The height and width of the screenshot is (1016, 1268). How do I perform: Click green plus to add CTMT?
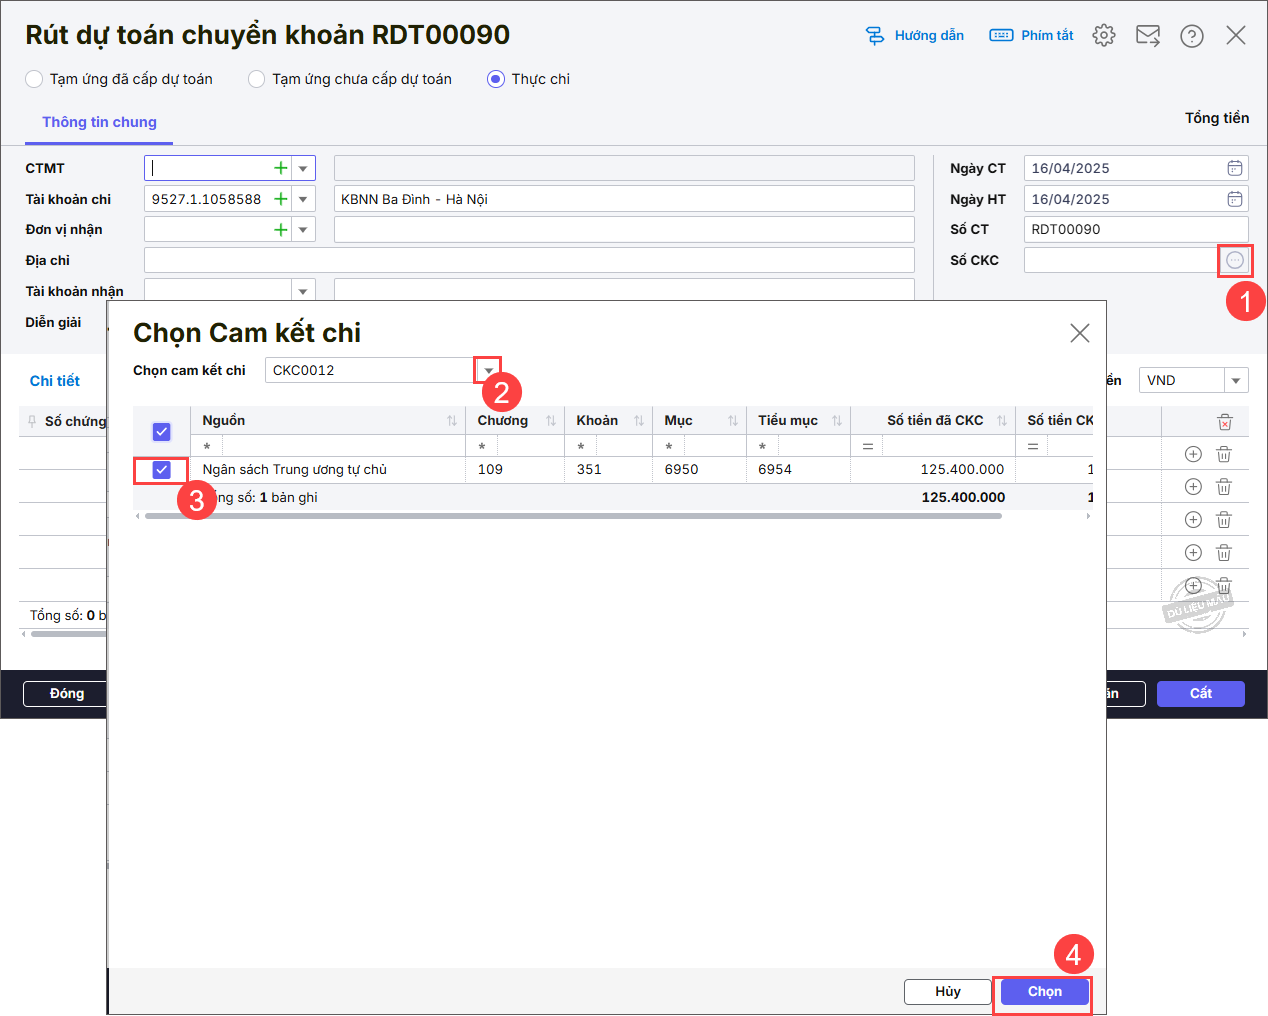click(x=281, y=168)
